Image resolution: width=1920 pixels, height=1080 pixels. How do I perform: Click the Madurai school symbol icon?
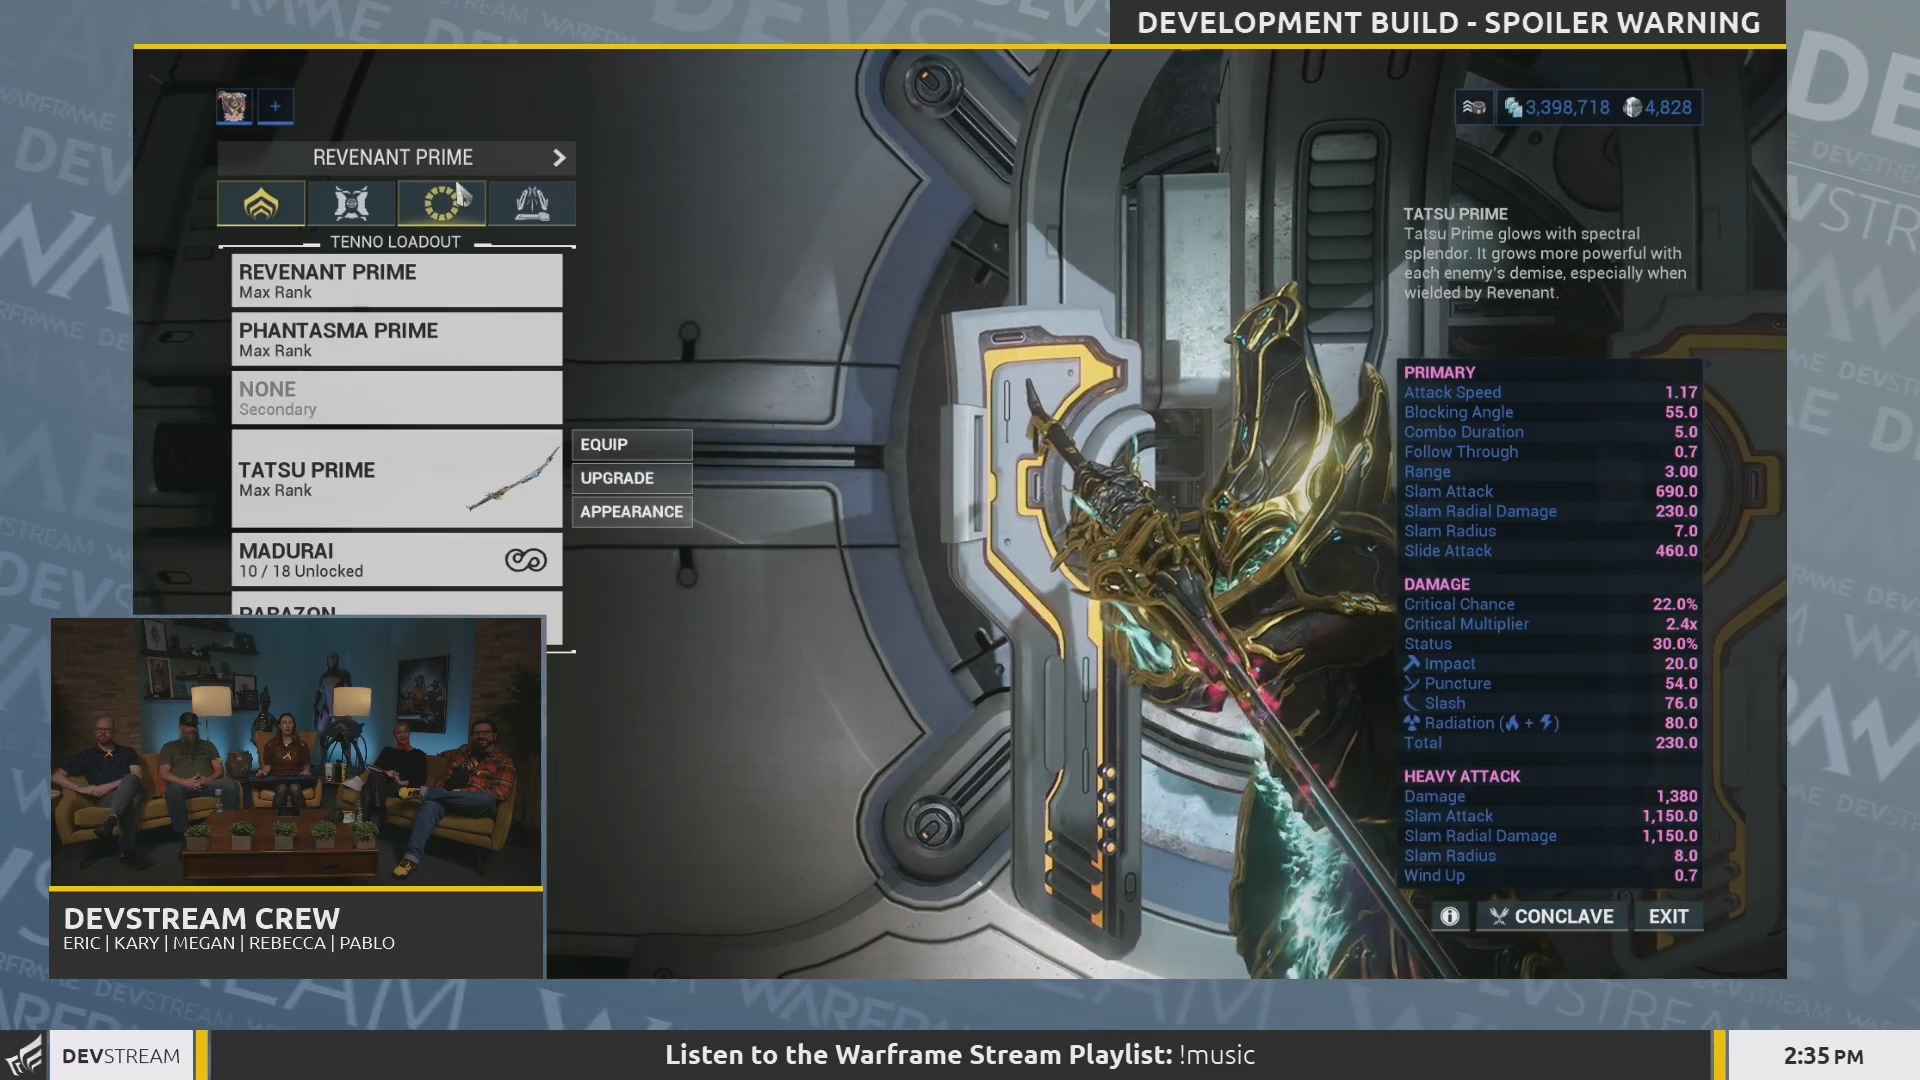tap(526, 560)
